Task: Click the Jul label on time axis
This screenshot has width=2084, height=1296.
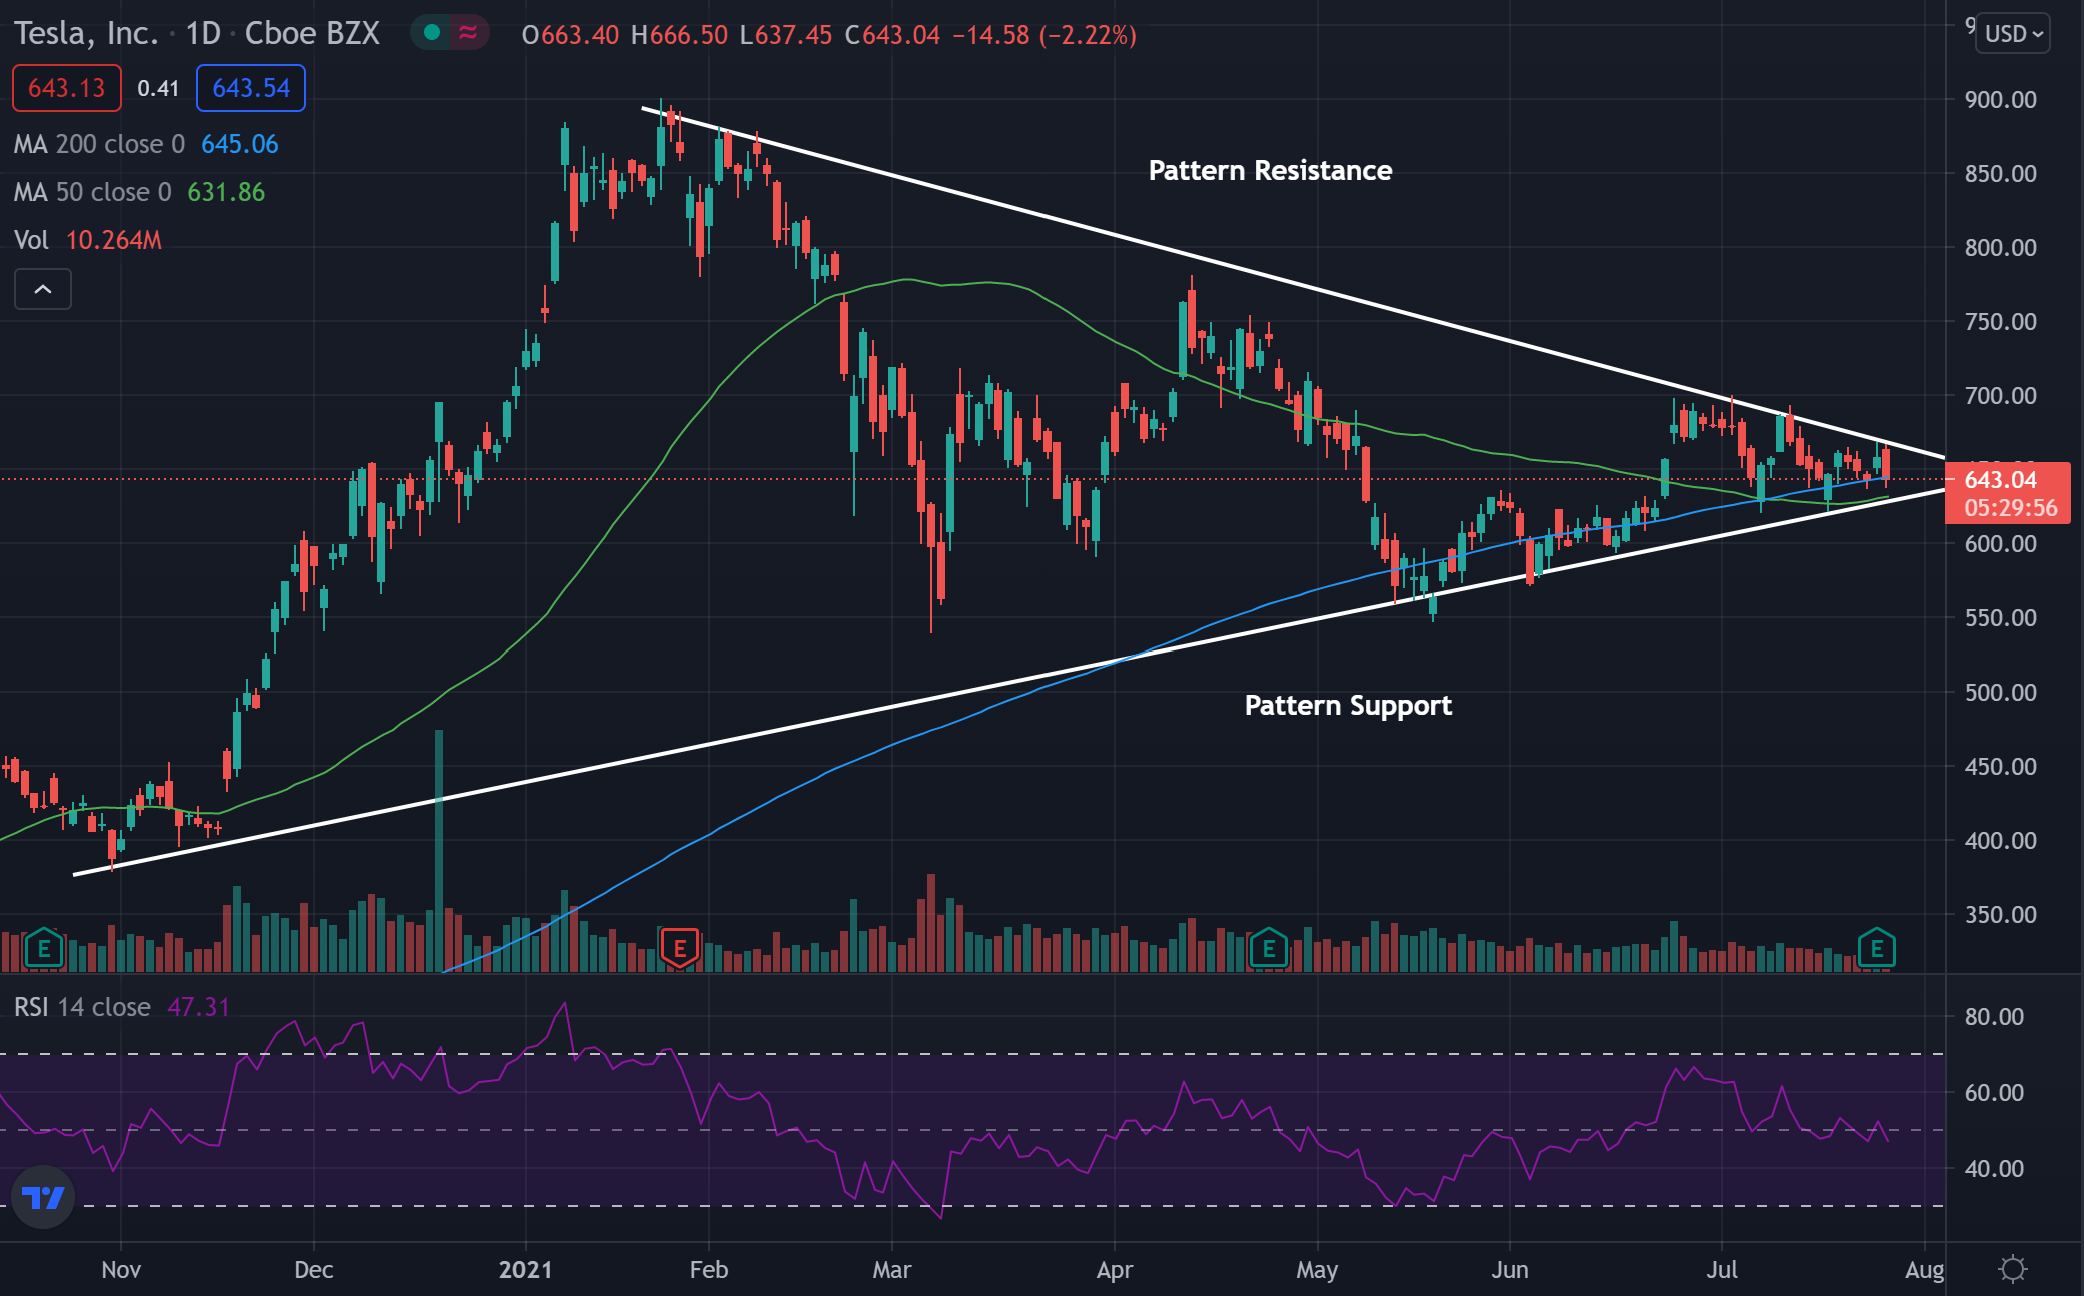Action: 1722,1270
